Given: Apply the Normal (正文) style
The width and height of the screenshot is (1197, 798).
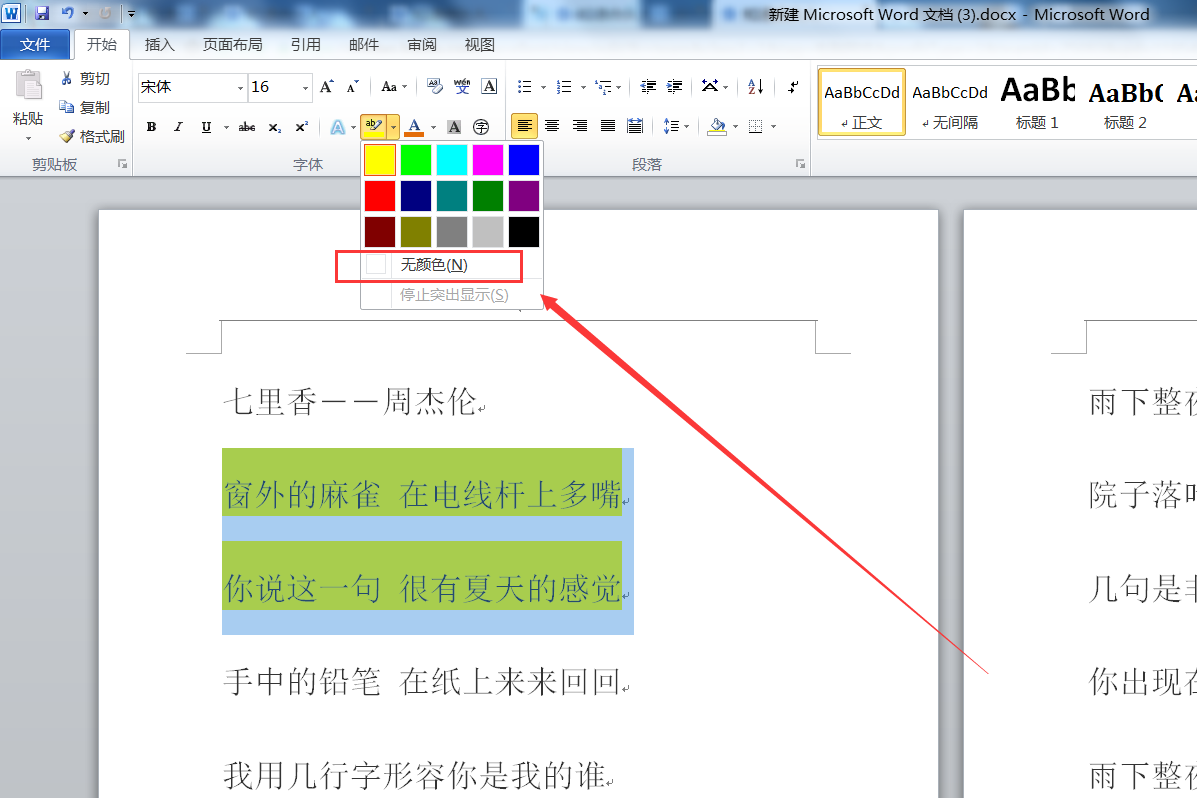Looking at the screenshot, I should tap(862, 102).
